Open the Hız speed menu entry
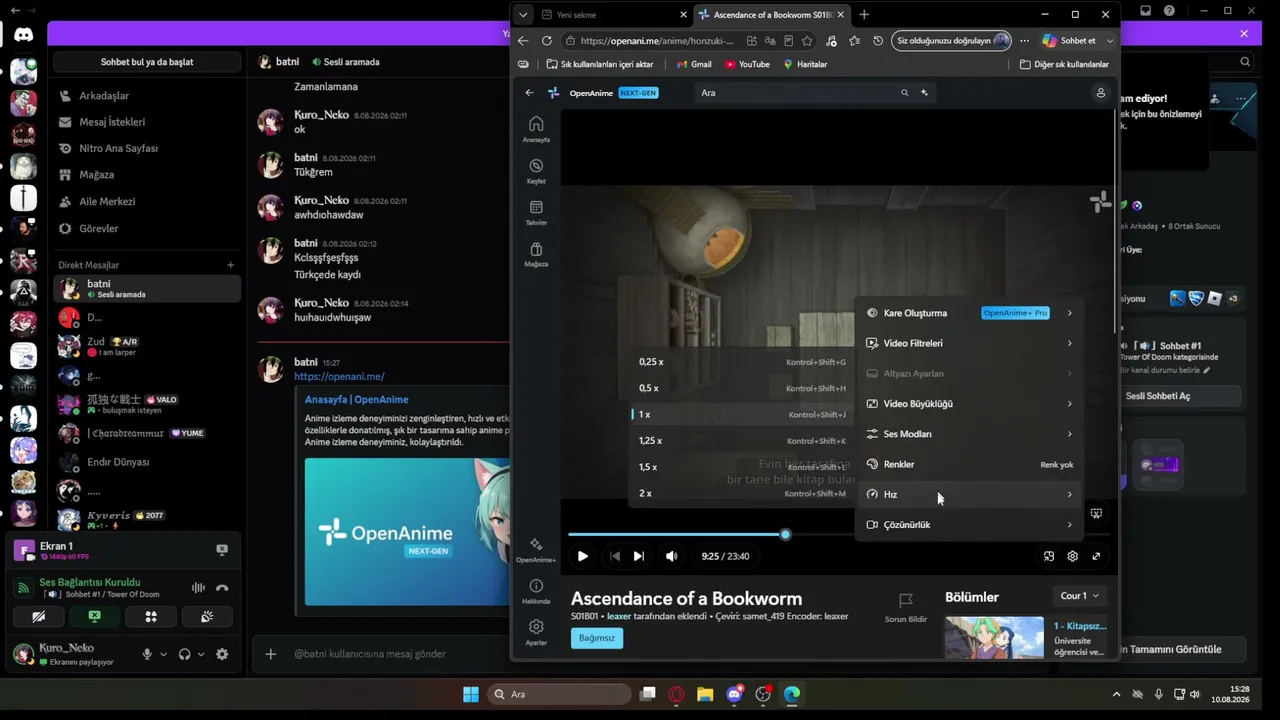The width and height of the screenshot is (1280, 720). [969, 495]
